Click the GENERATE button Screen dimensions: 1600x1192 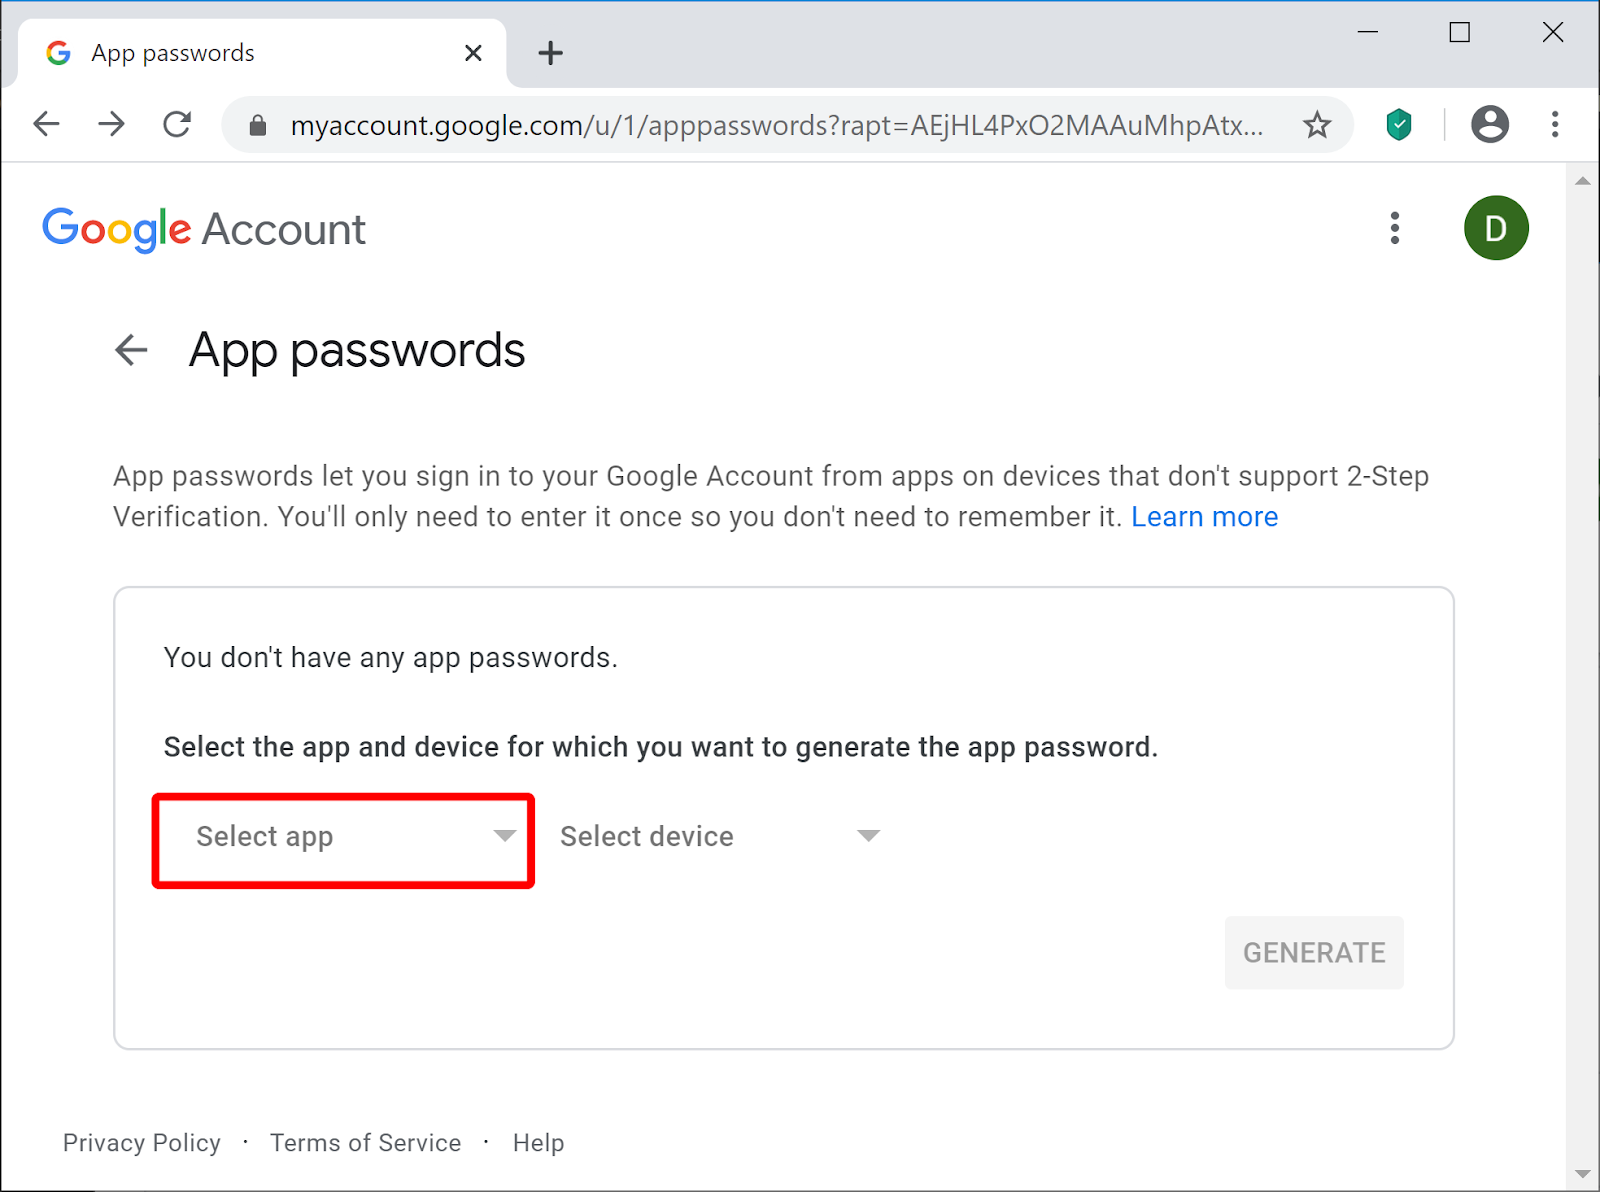point(1314,953)
